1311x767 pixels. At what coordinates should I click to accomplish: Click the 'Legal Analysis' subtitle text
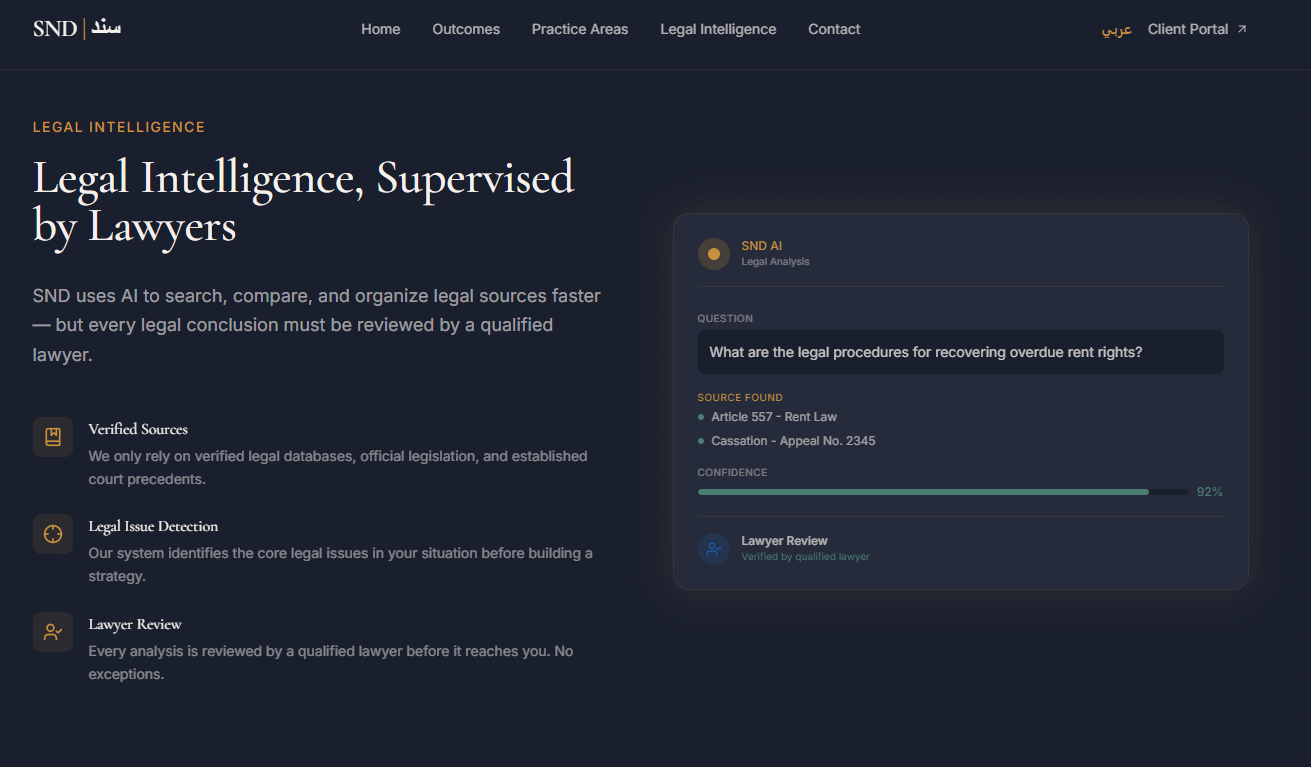pyautogui.click(x=775, y=262)
